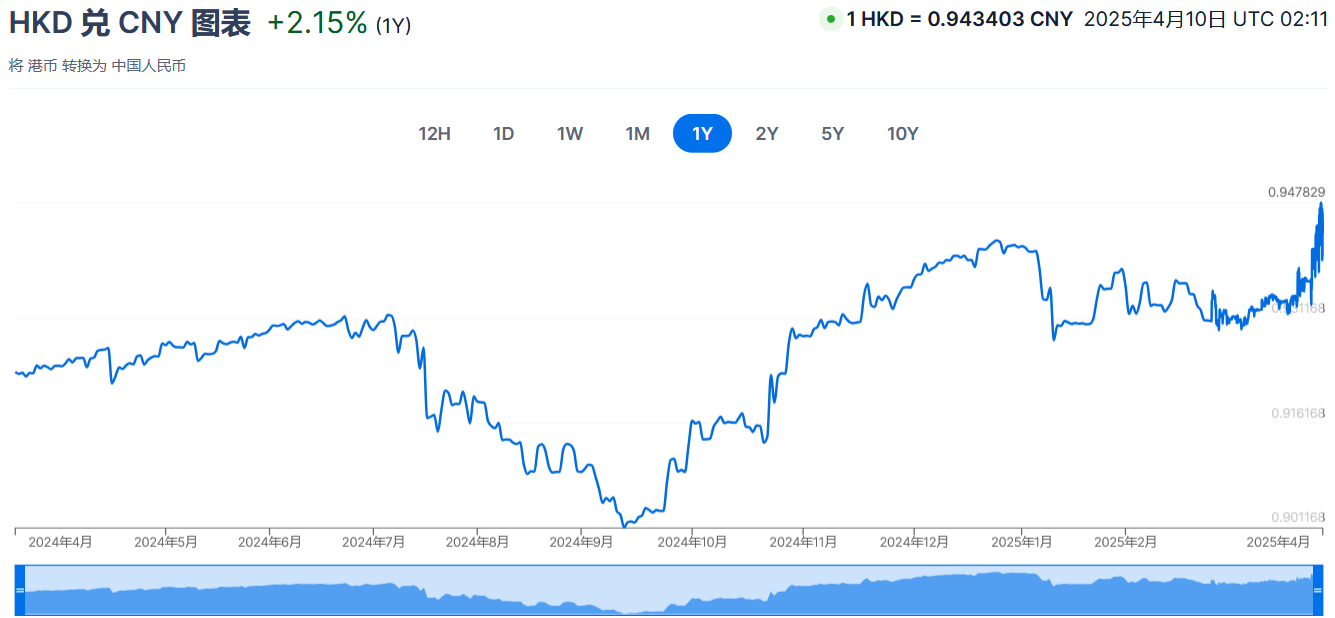The image size is (1335, 618).
Task: Click the green live status dot icon
Action: 830,19
